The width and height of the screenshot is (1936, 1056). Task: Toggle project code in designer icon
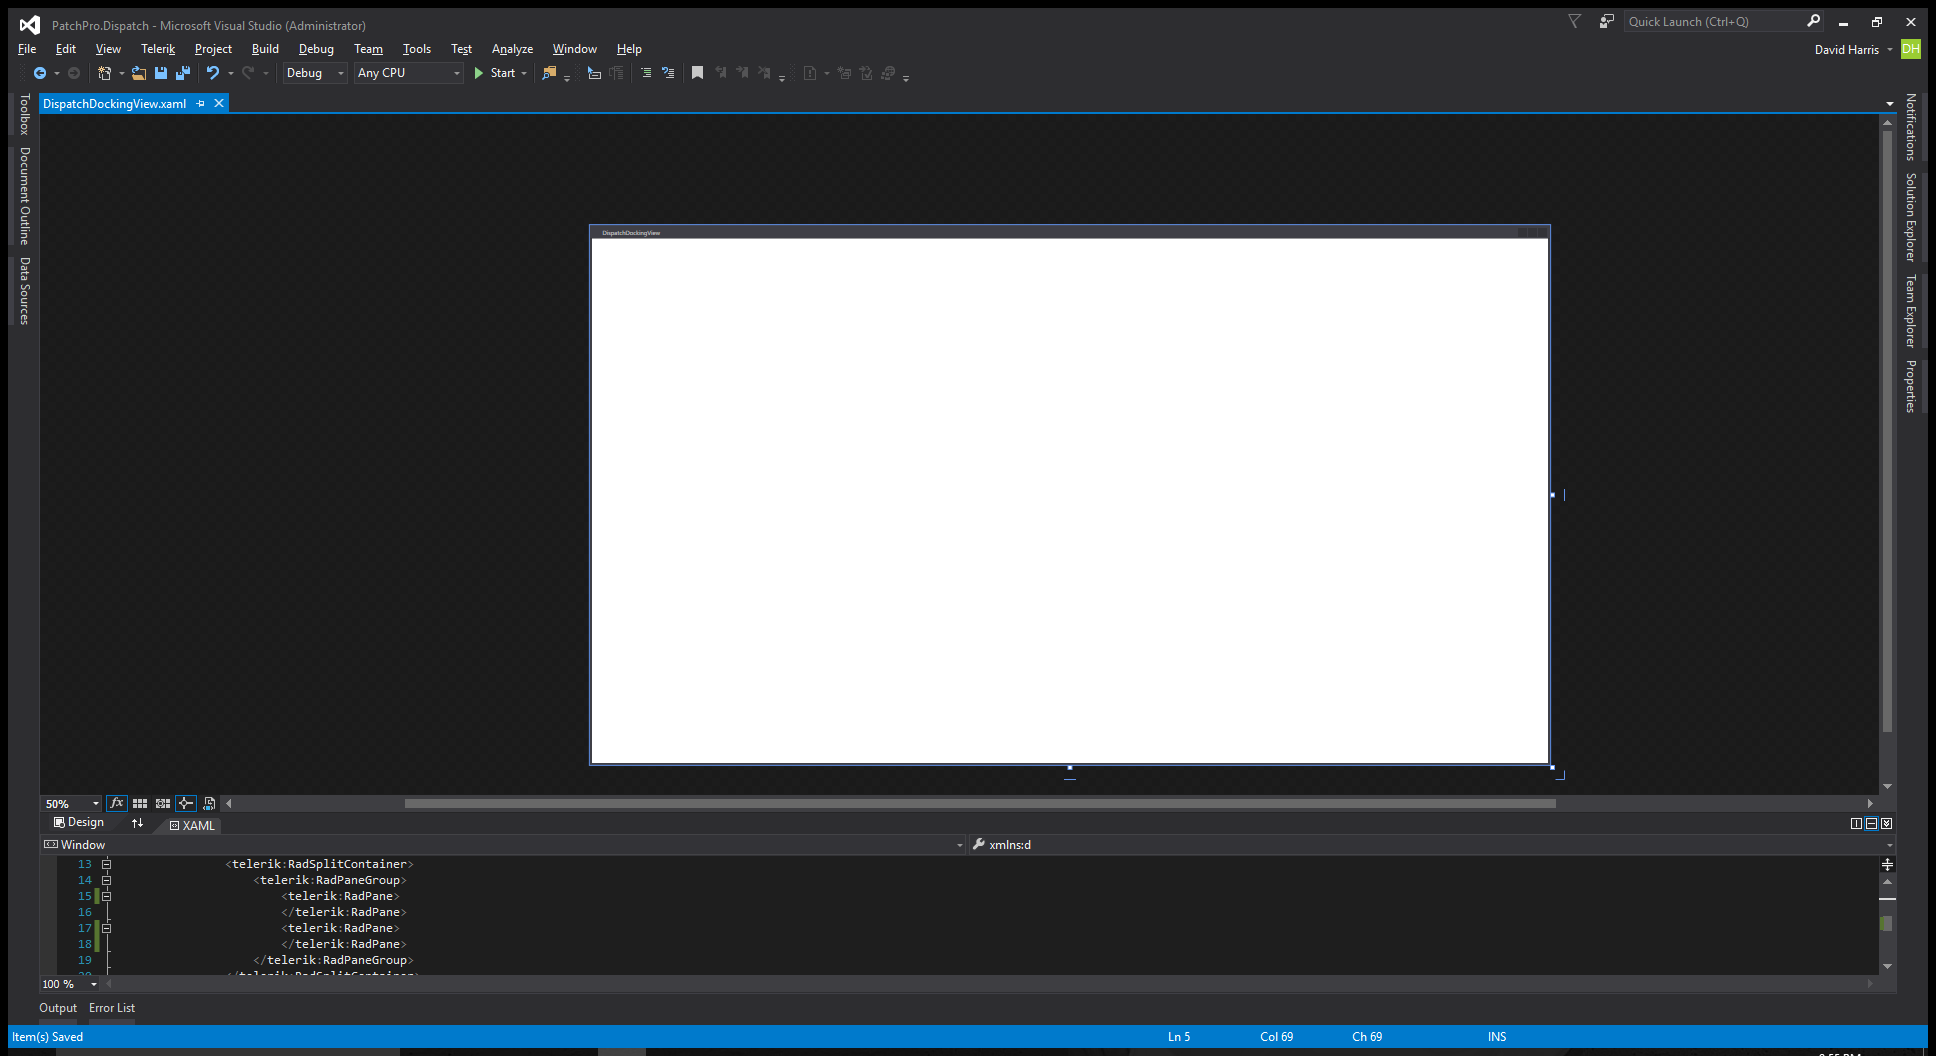point(209,803)
